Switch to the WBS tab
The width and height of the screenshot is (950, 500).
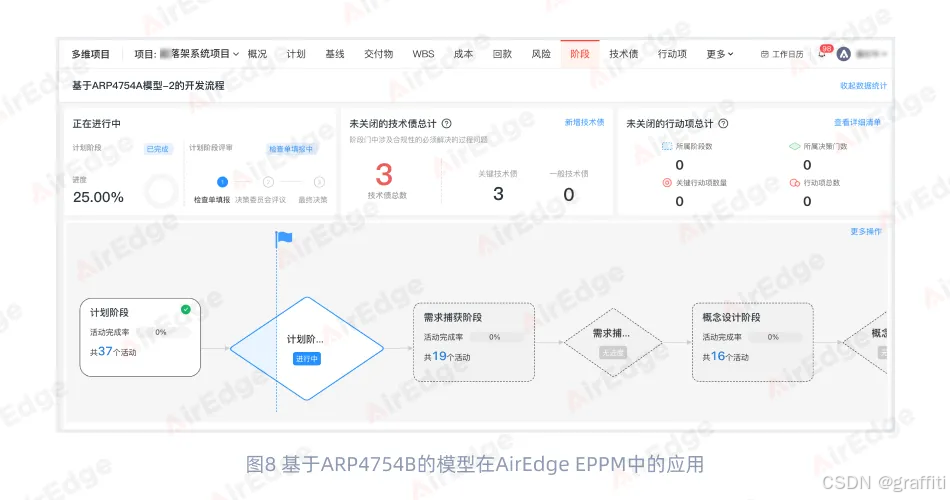pos(424,54)
